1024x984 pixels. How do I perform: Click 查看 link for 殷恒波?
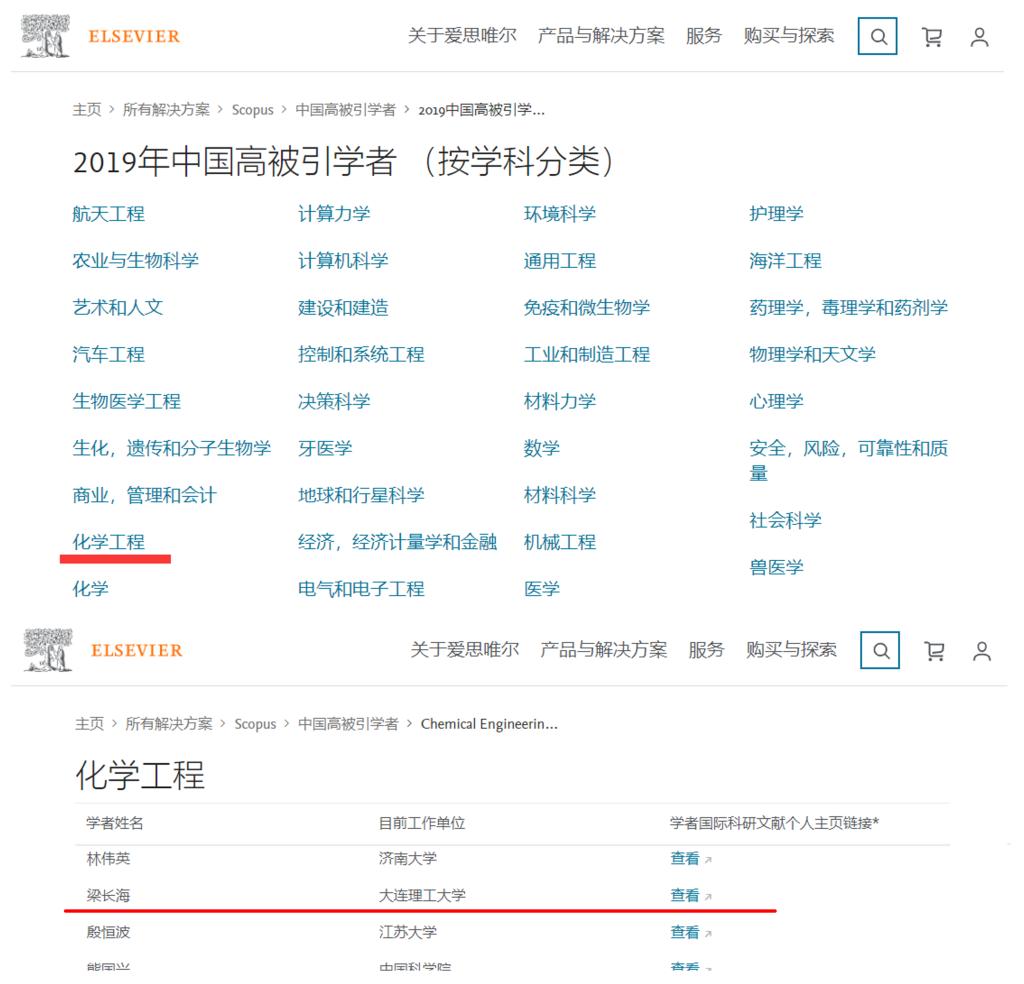685,932
